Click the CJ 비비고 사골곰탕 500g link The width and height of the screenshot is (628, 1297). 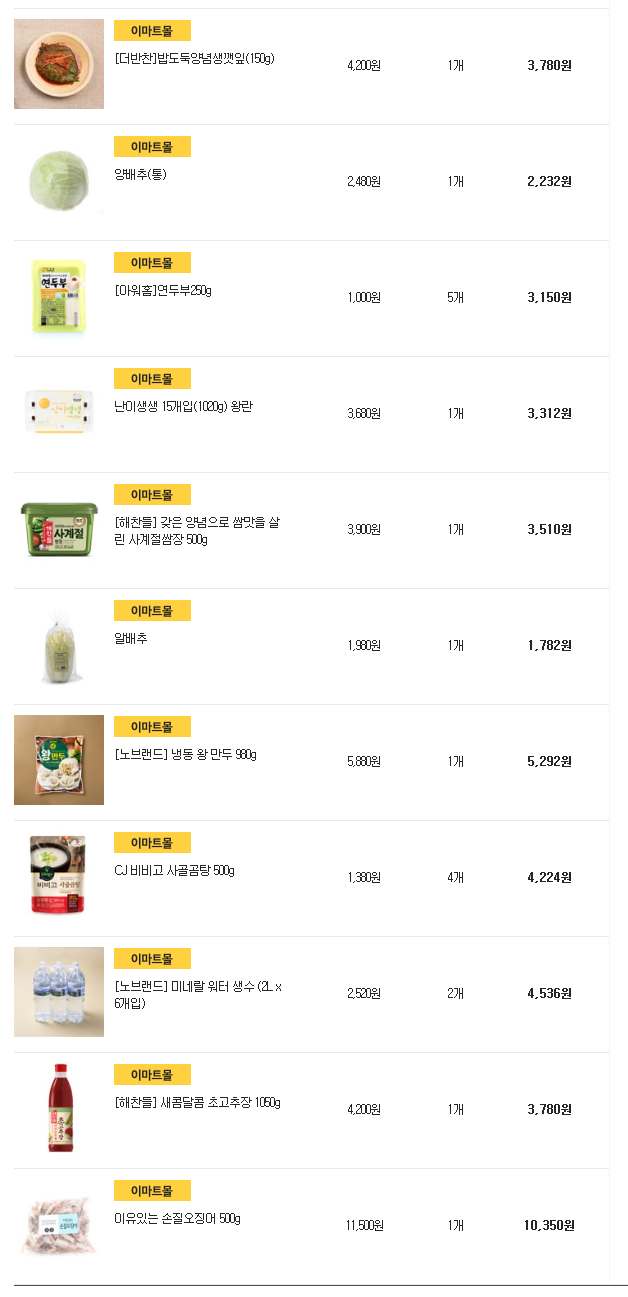pos(174,871)
